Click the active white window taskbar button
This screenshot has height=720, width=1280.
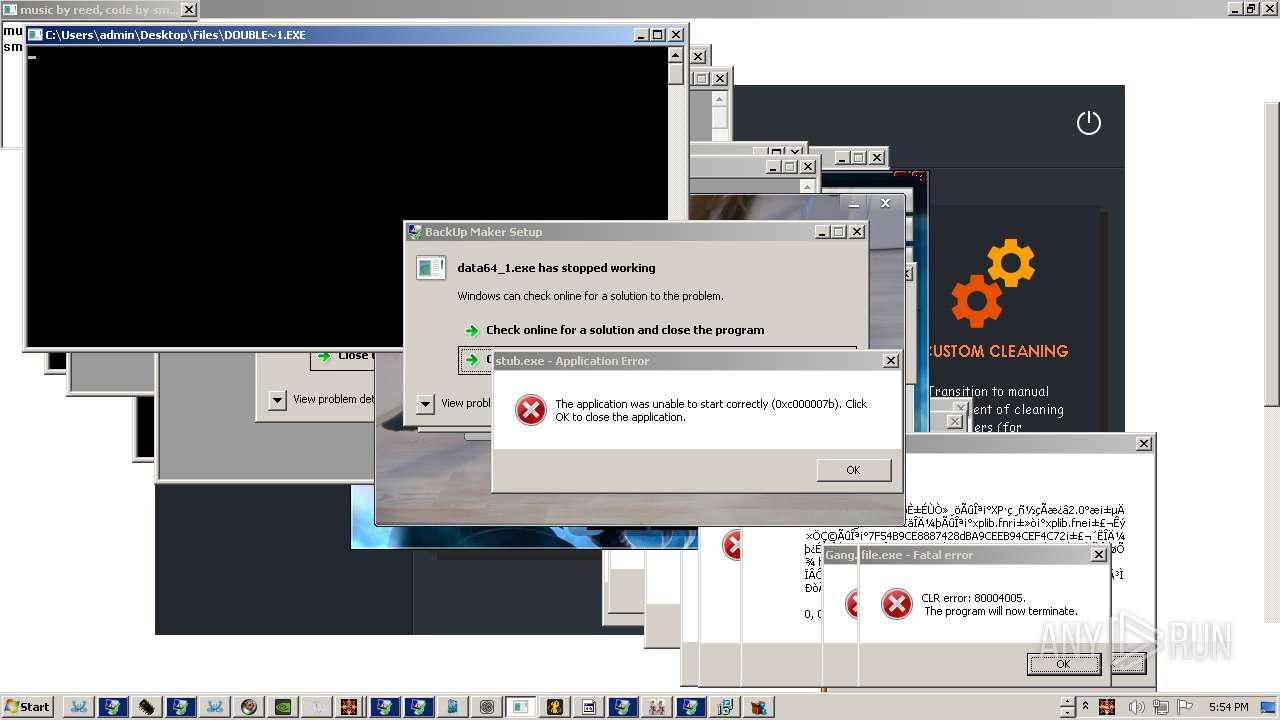click(x=521, y=707)
